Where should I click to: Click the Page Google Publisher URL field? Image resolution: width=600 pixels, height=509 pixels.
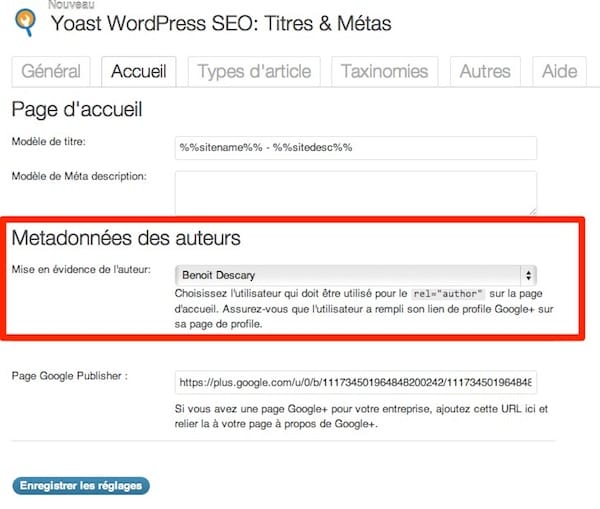click(355, 382)
